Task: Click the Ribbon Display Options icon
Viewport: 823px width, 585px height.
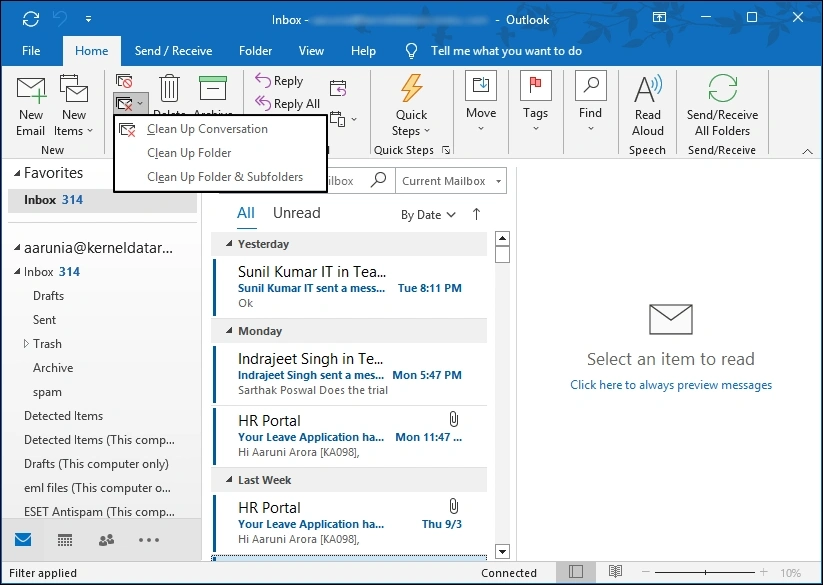Action: (659, 17)
